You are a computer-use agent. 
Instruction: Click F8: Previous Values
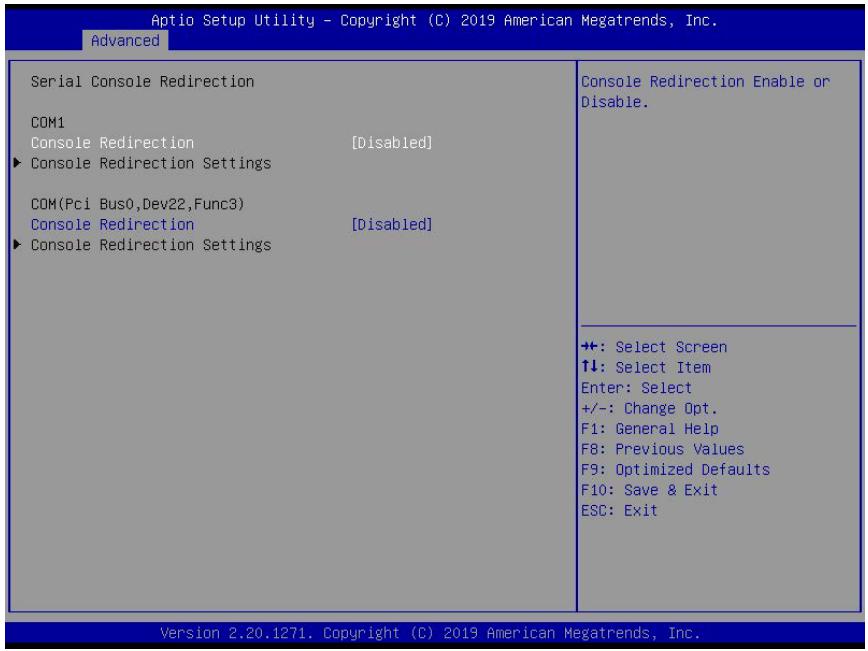tap(662, 449)
